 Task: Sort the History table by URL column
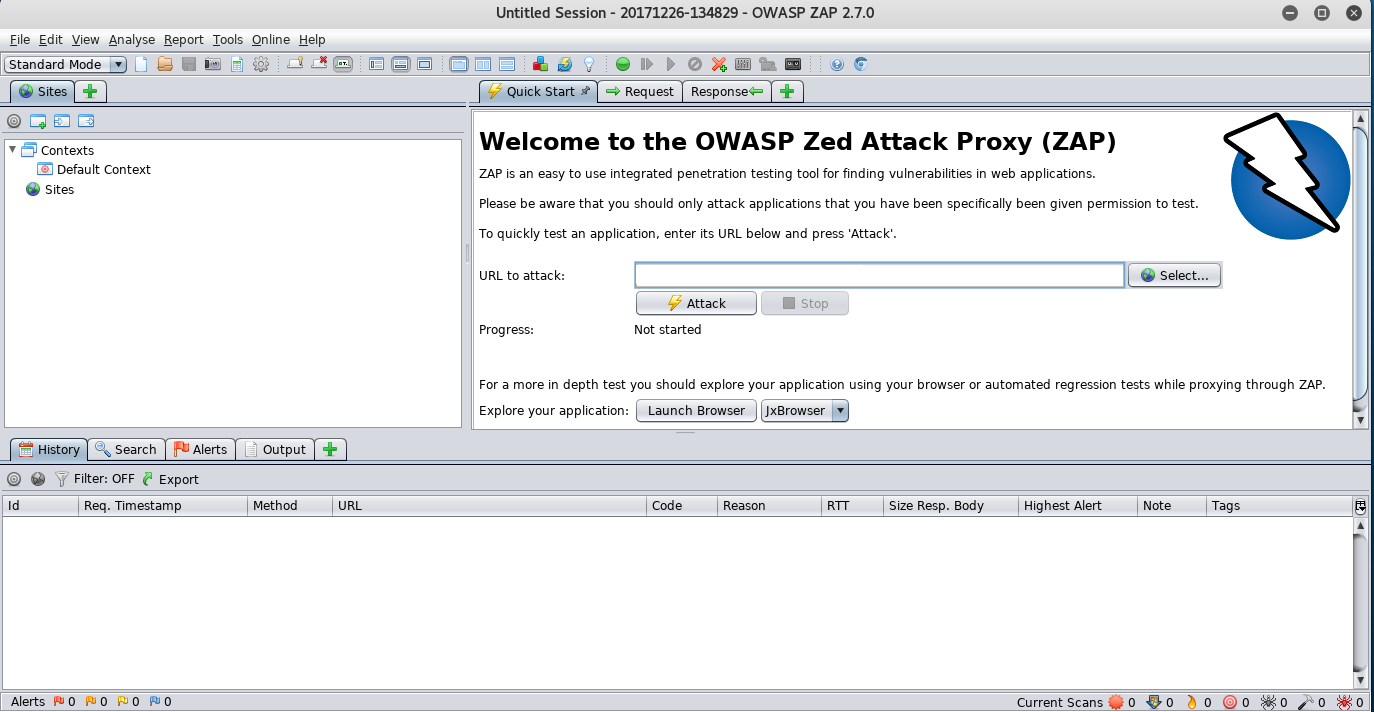coord(489,506)
